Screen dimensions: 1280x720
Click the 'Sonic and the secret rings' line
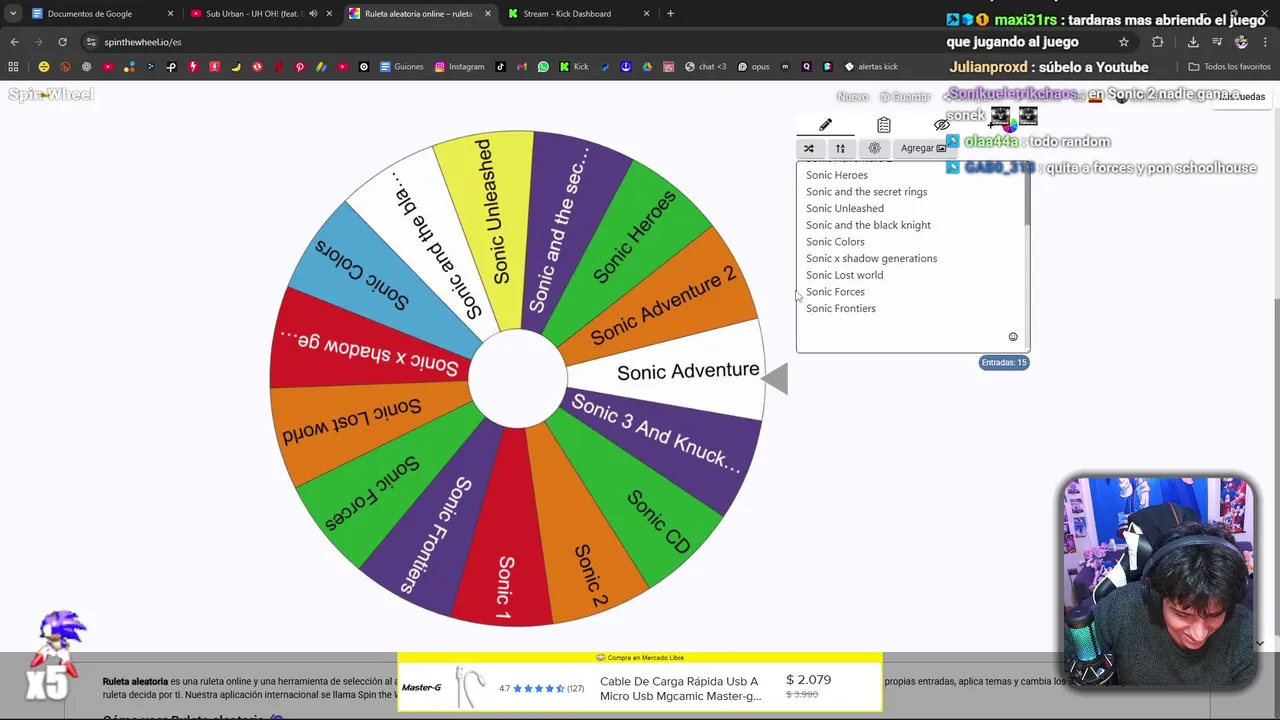[866, 192]
